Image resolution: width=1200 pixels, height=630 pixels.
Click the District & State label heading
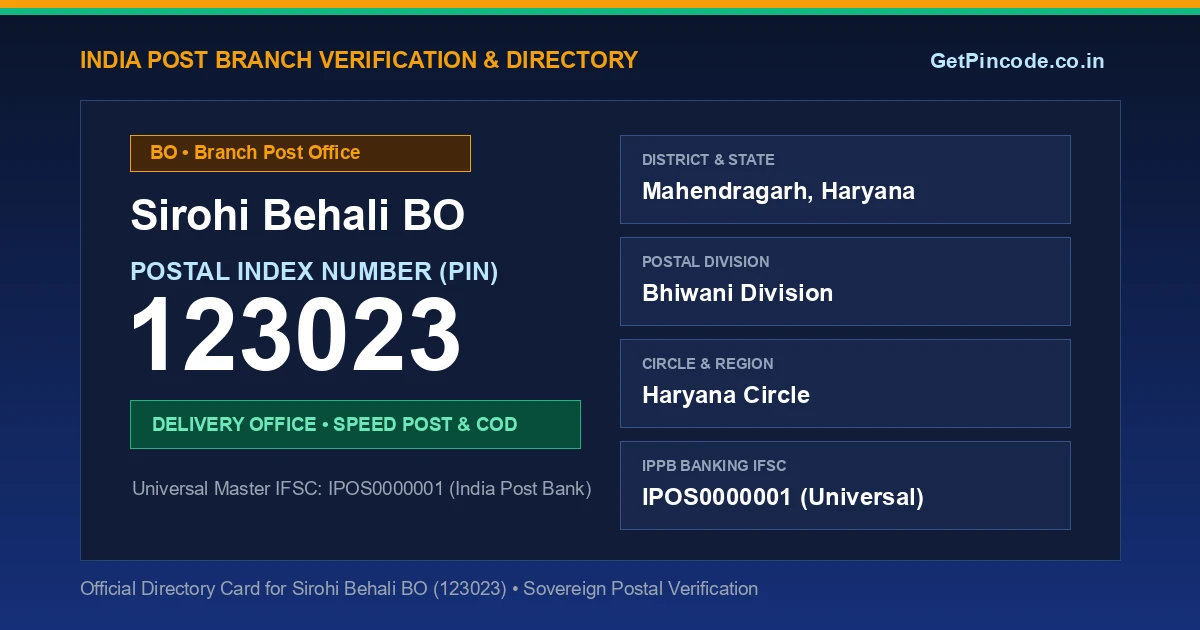[x=708, y=160]
